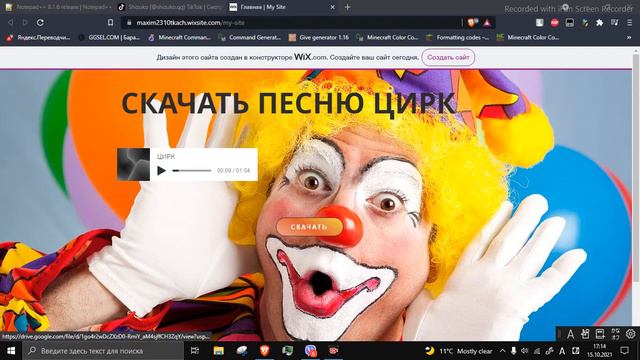The height and width of the screenshot is (360, 640).
Task: Open the browser hamburger menu
Action: pyautogui.click(x=629, y=23)
